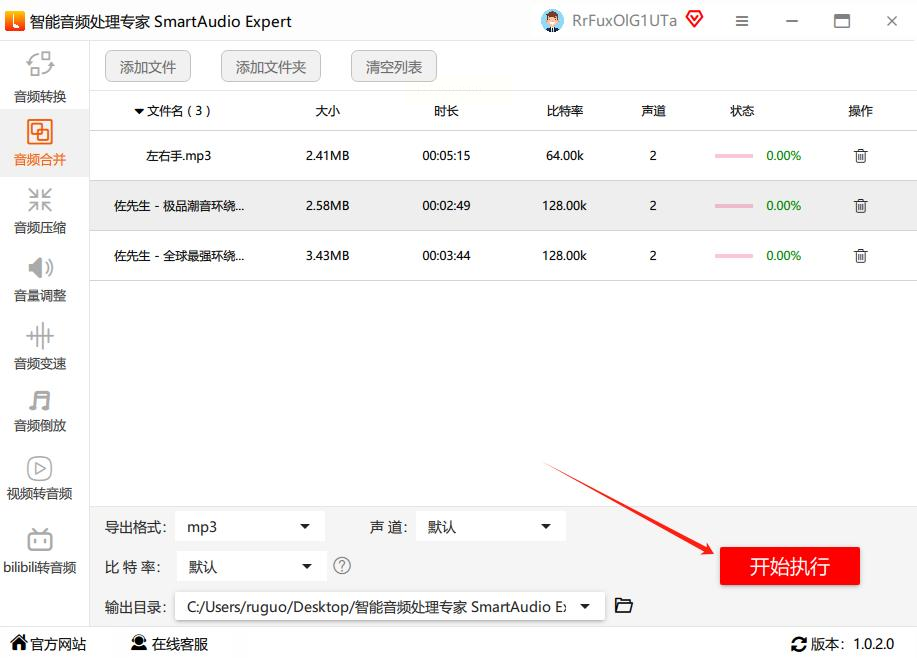Viewport: 917px width, 658px height.
Task: Click the username RrFuxOlG1UTa
Action: [x=624, y=20]
